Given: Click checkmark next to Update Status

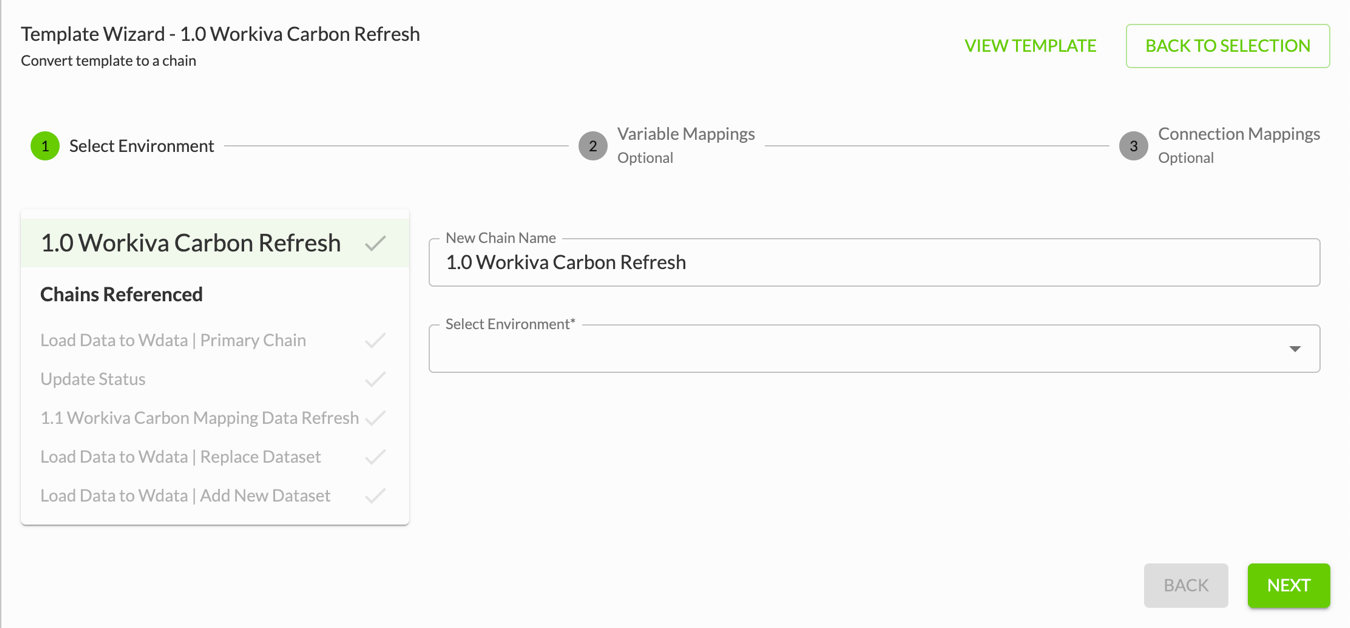Looking at the screenshot, I should pyautogui.click(x=376, y=380).
